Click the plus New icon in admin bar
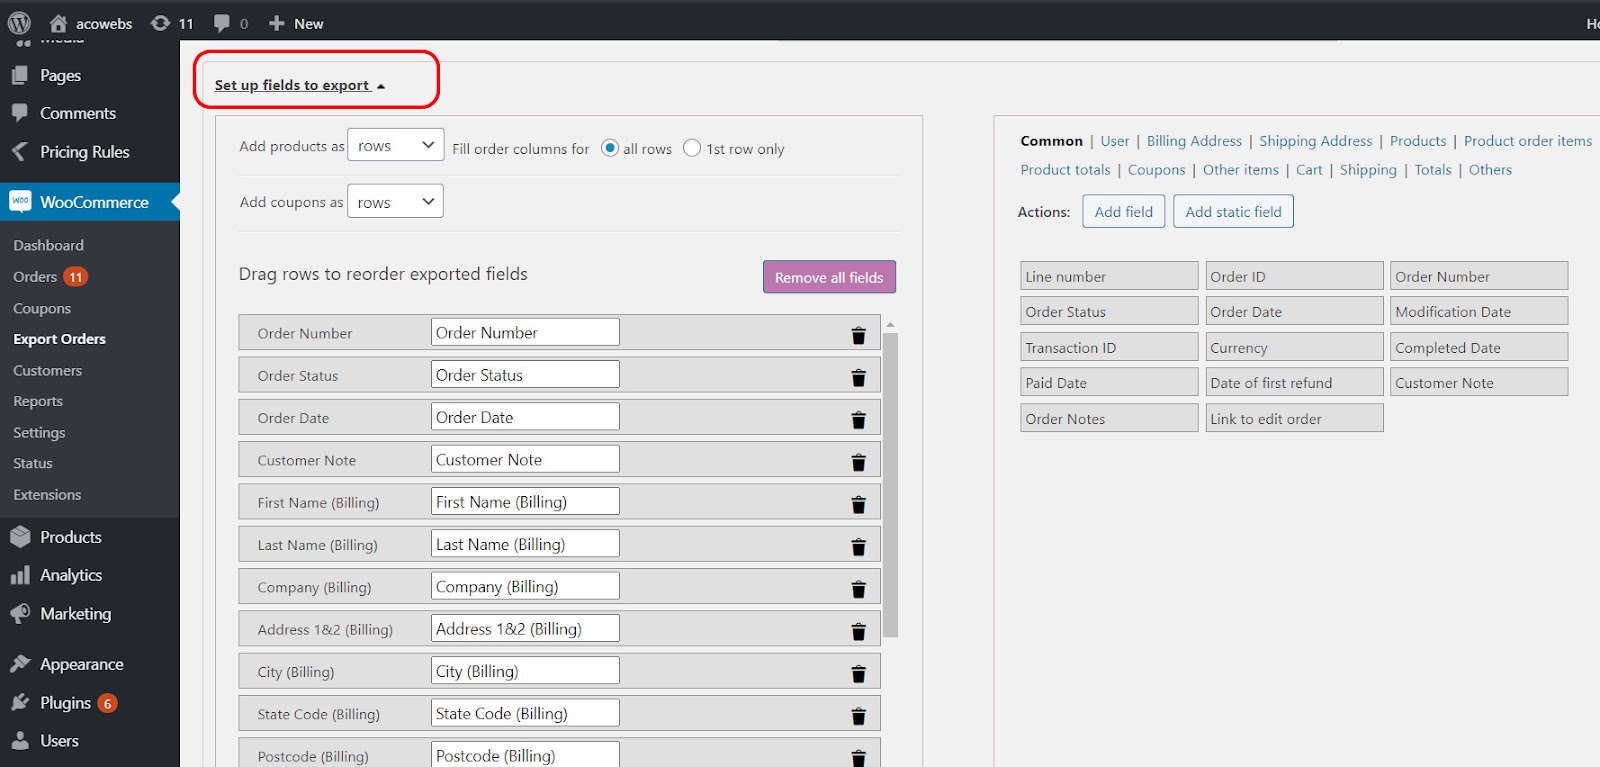 [x=277, y=23]
